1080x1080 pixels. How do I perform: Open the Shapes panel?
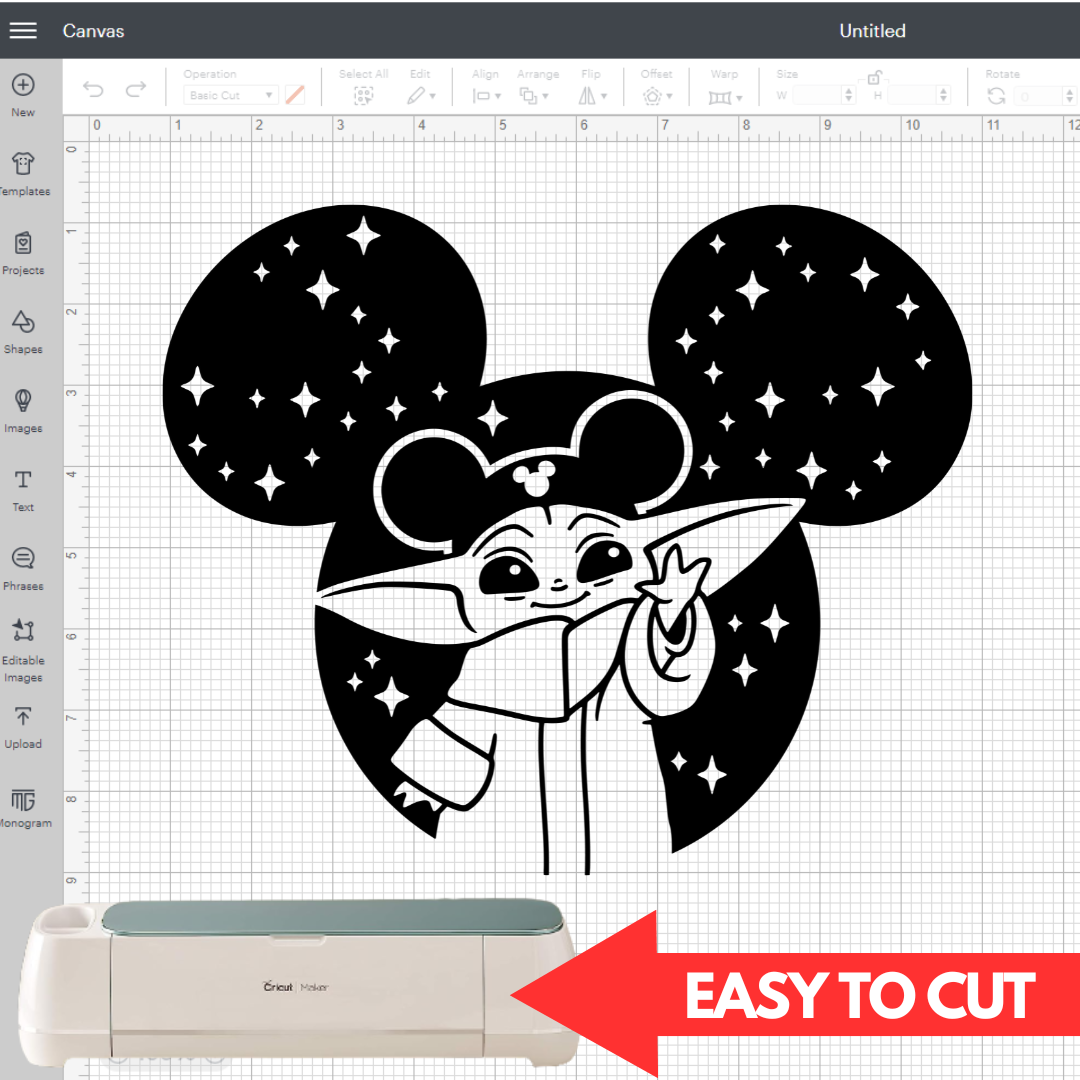point(23,332)
